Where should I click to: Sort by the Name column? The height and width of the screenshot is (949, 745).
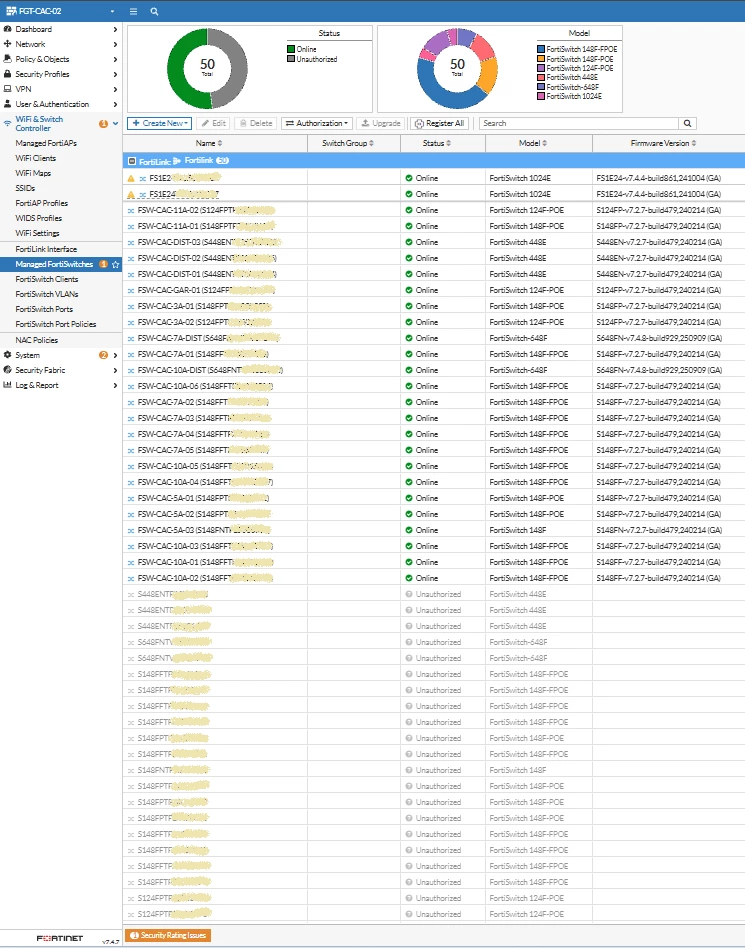click(x=209, y=143)
